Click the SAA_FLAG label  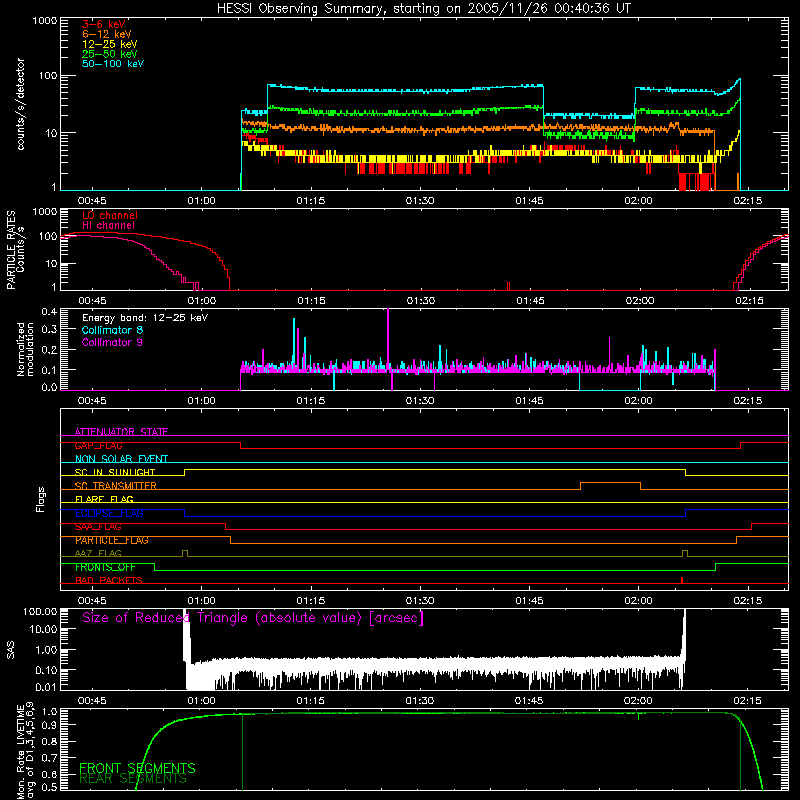coord(98,527)
